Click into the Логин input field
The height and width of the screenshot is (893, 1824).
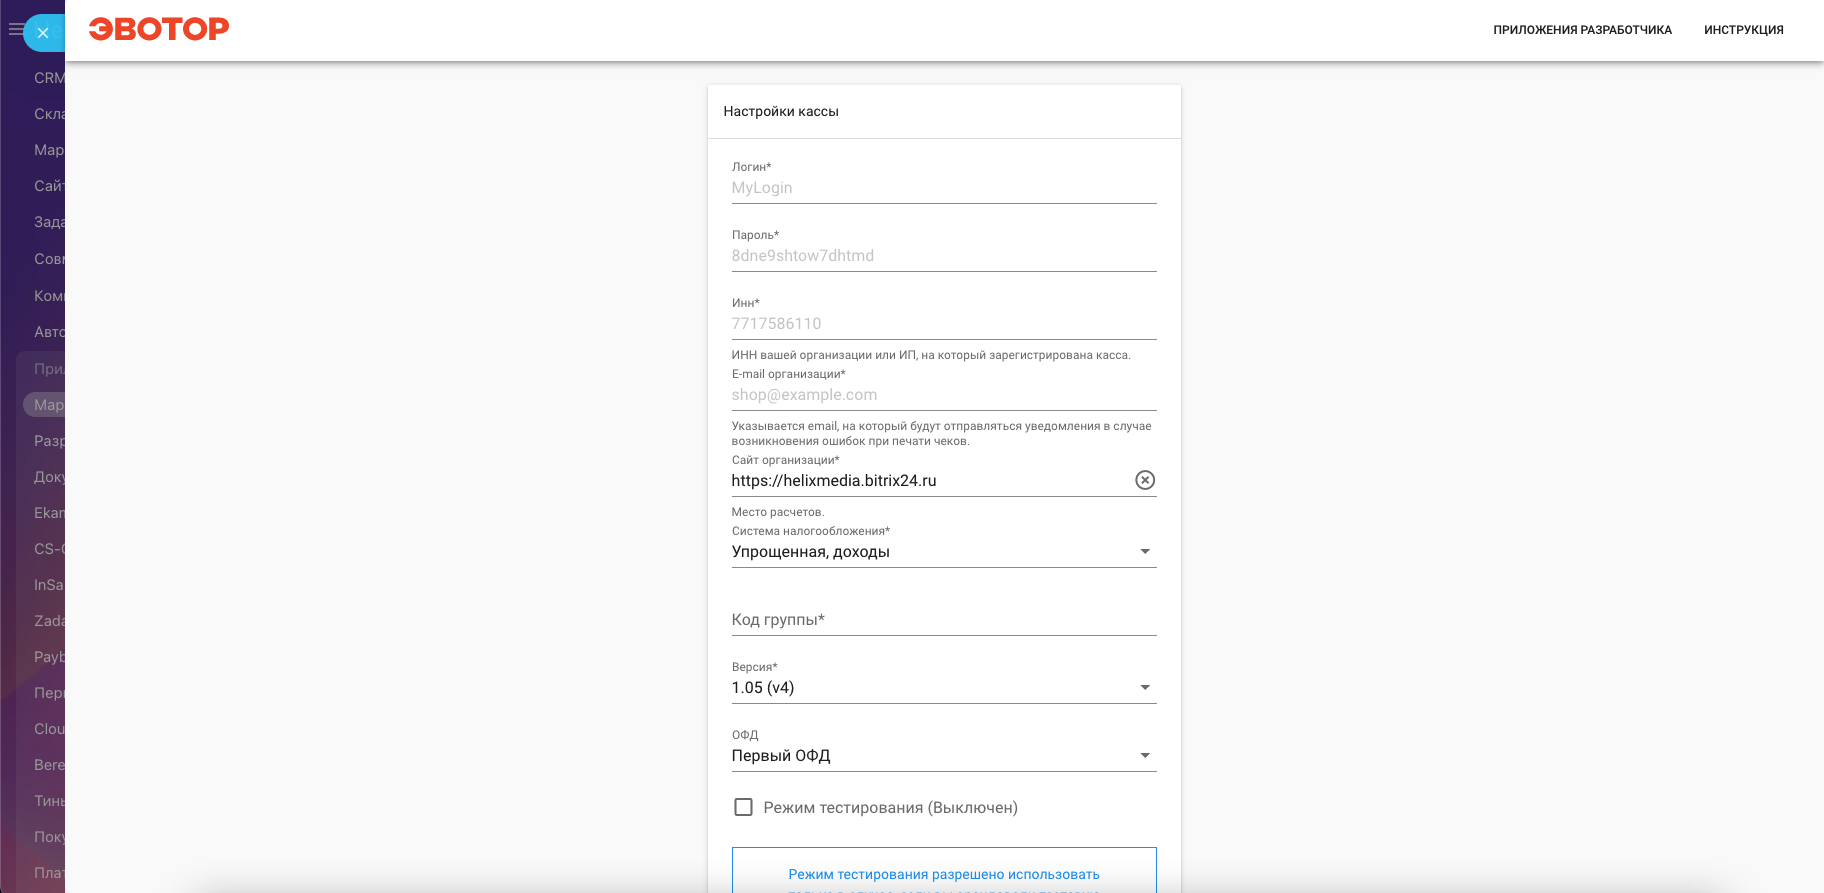pos(943,188)
